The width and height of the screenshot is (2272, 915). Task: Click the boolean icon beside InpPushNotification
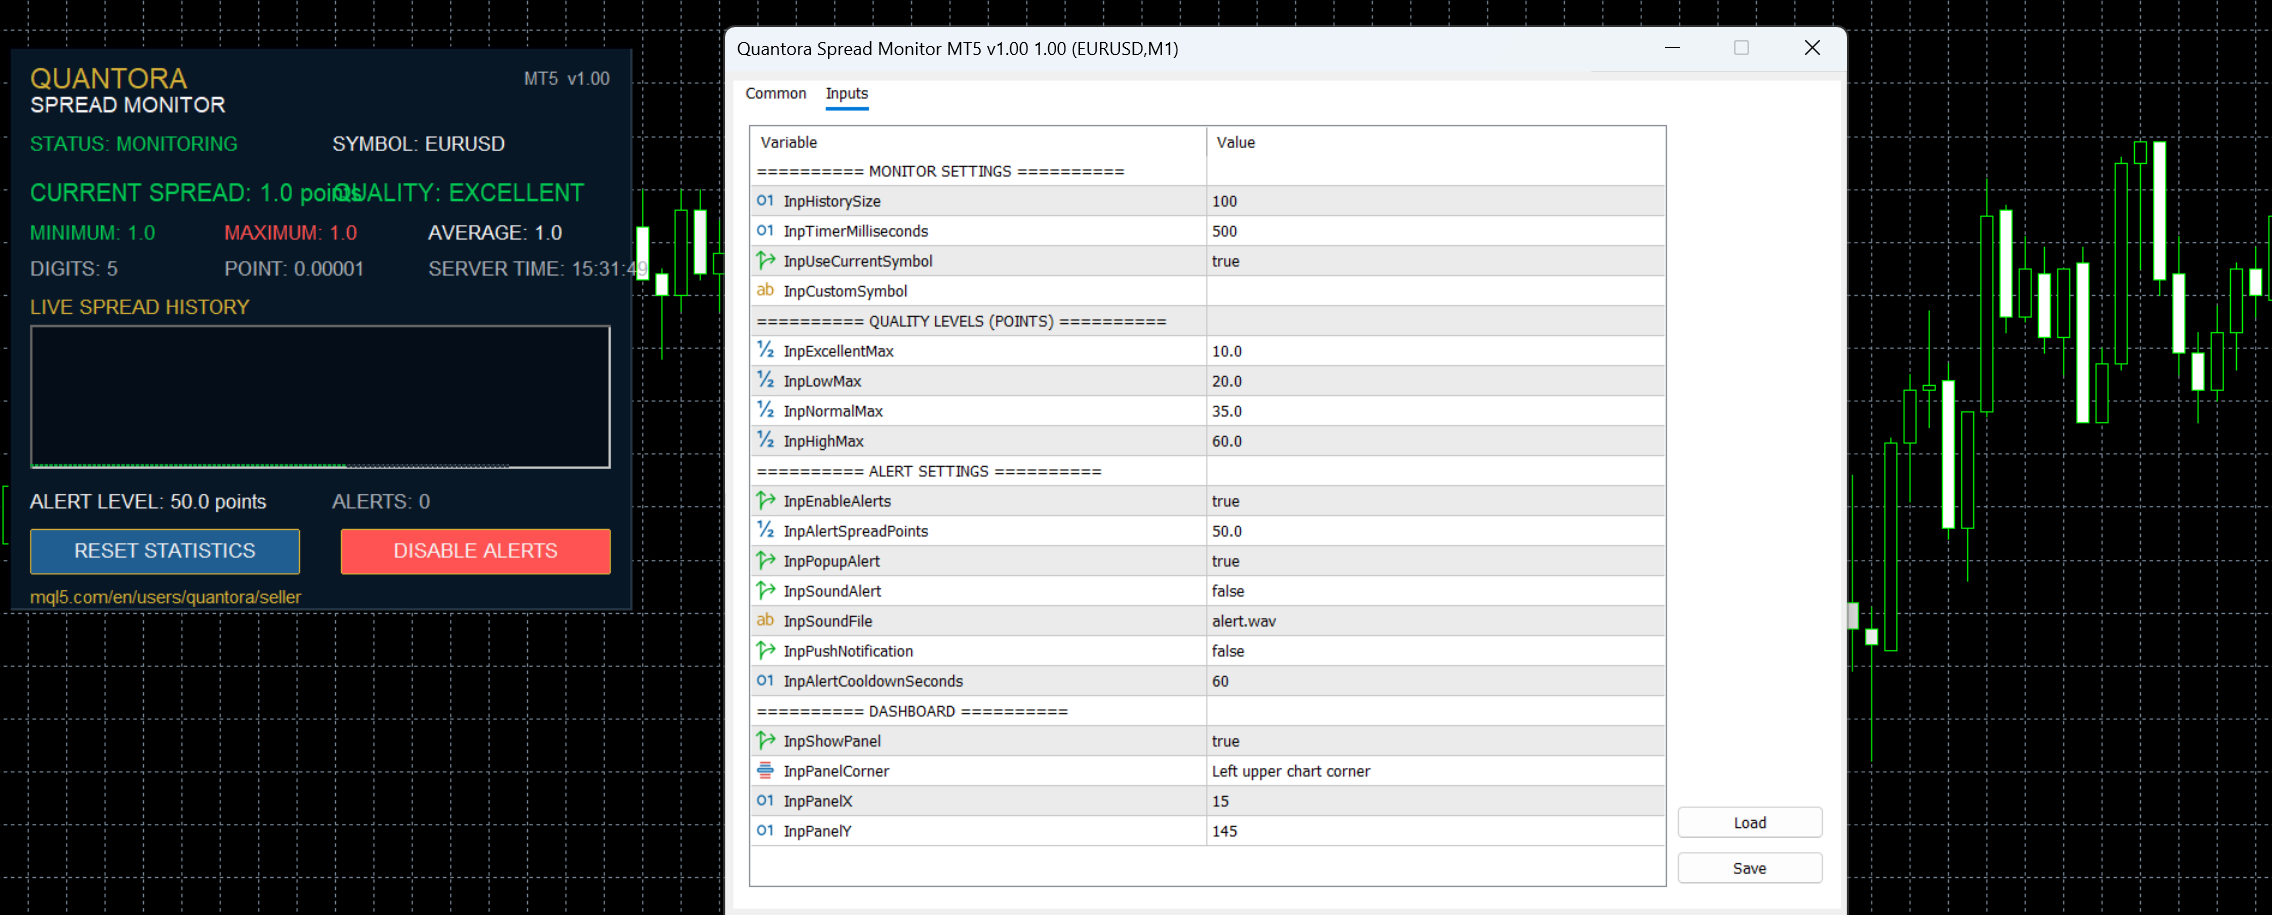coord(765,651)
